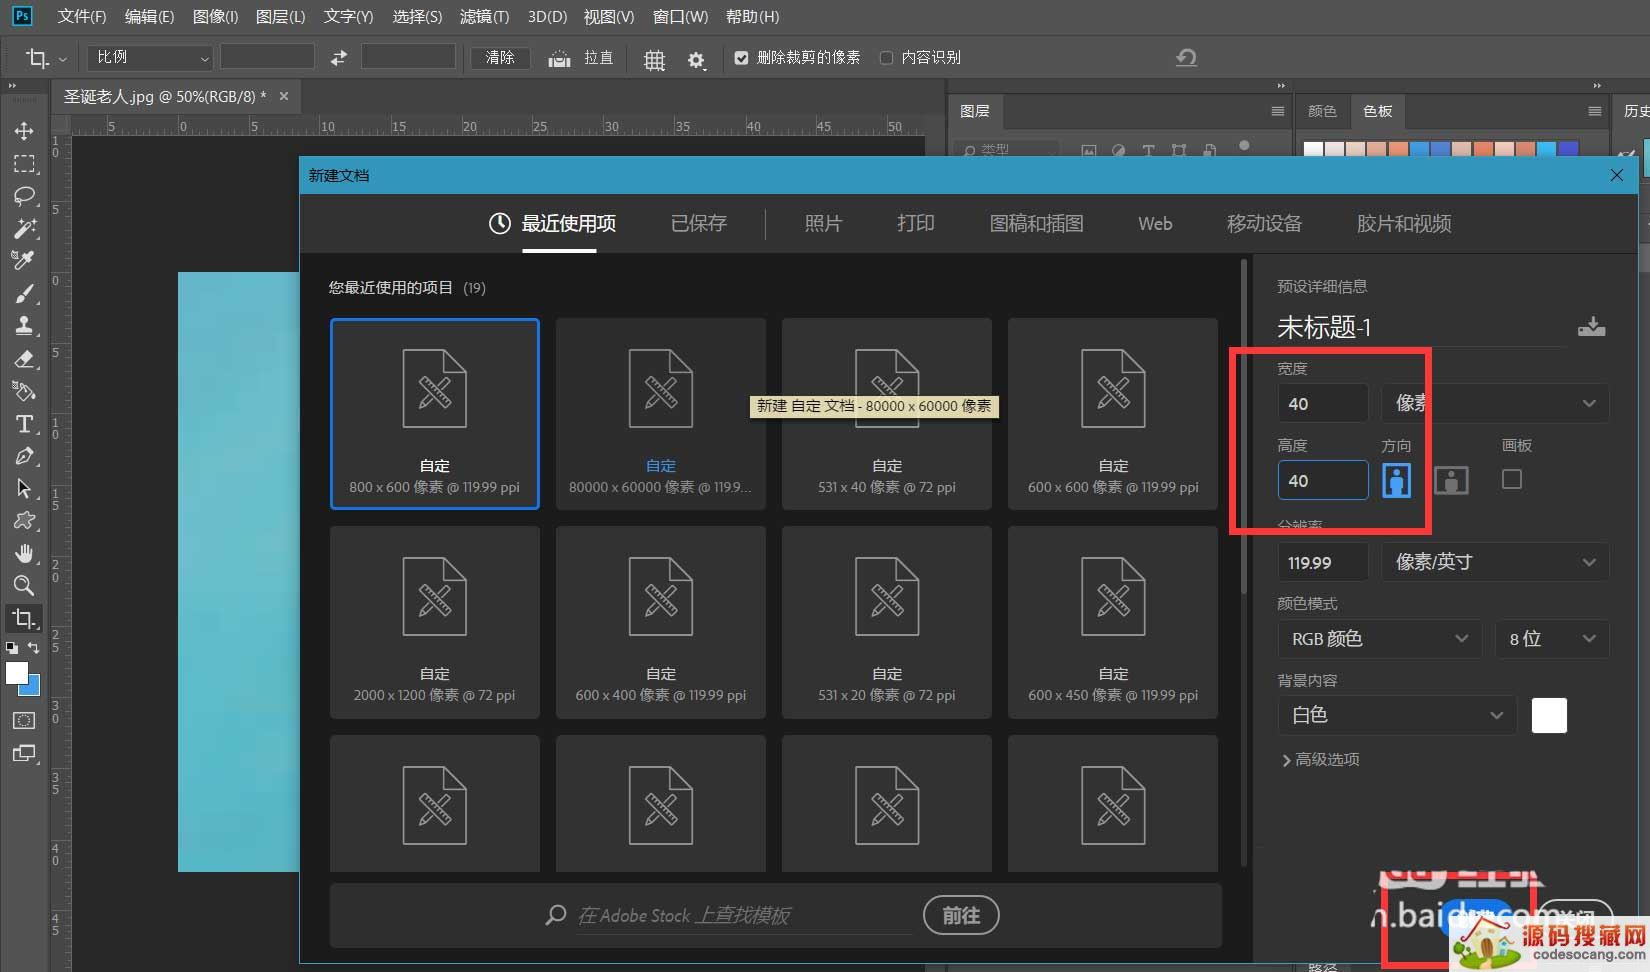Select 2000 x 1200 像素 preset
Viewport: 1650px width, 972px height.
(x=435, y=622)
